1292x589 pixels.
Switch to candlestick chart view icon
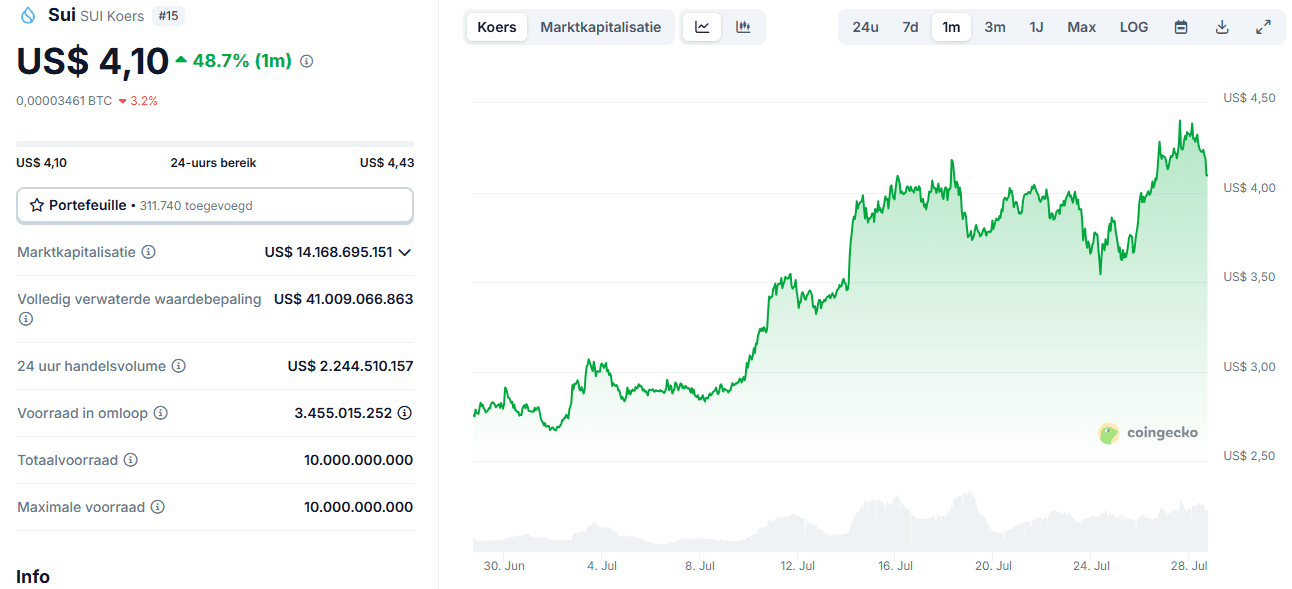743,27
